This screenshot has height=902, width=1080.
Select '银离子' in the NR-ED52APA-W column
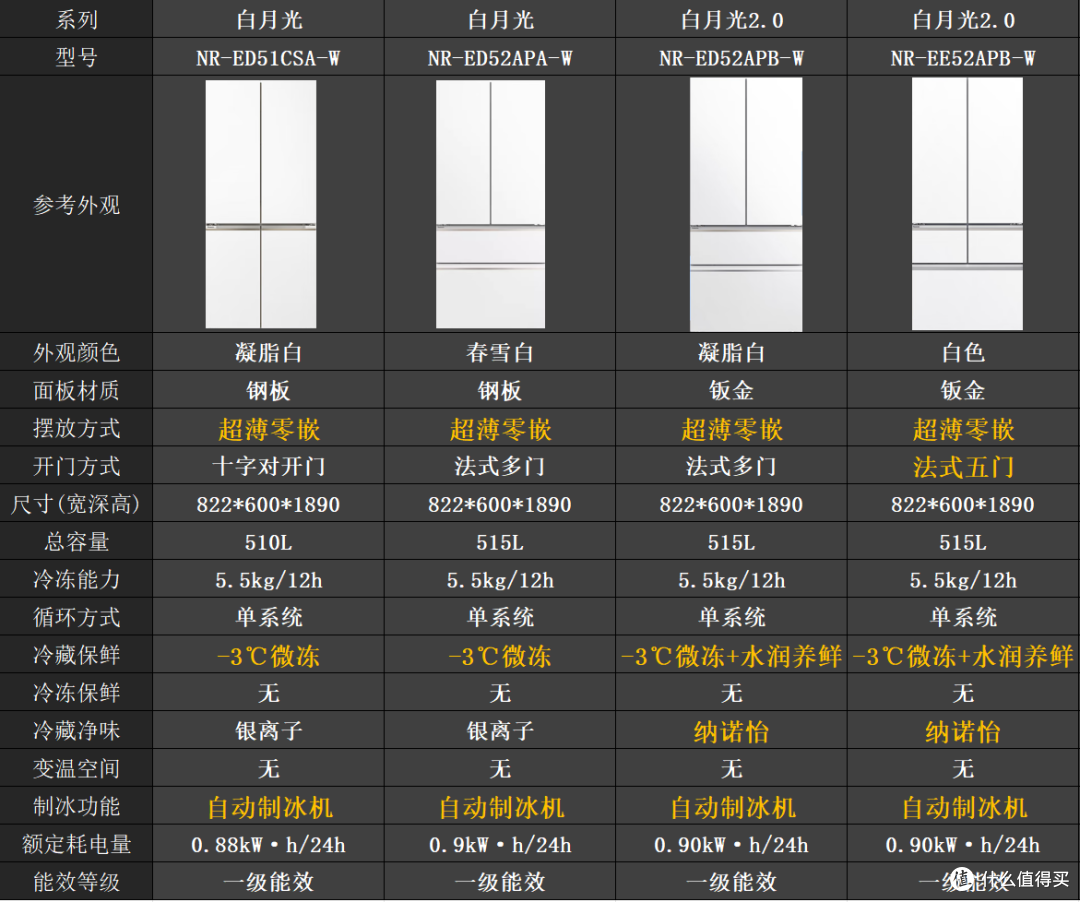pyautogui.click(x=499, y=731)
